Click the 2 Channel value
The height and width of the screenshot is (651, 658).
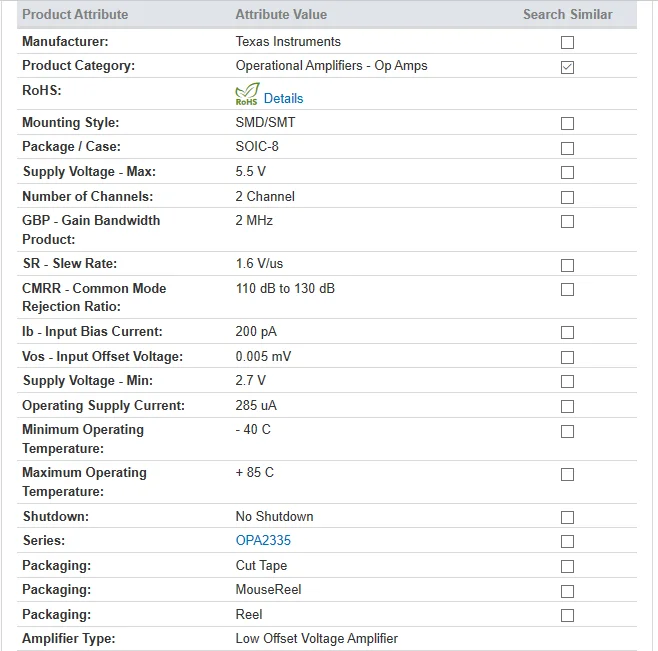point(265,196)
